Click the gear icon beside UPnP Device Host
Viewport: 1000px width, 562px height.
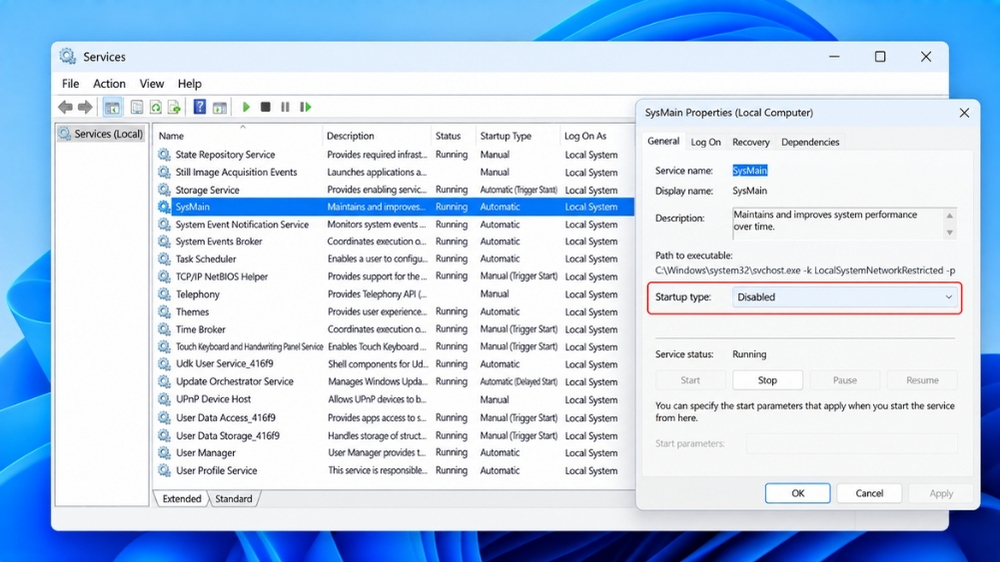[x=165, y=399]
